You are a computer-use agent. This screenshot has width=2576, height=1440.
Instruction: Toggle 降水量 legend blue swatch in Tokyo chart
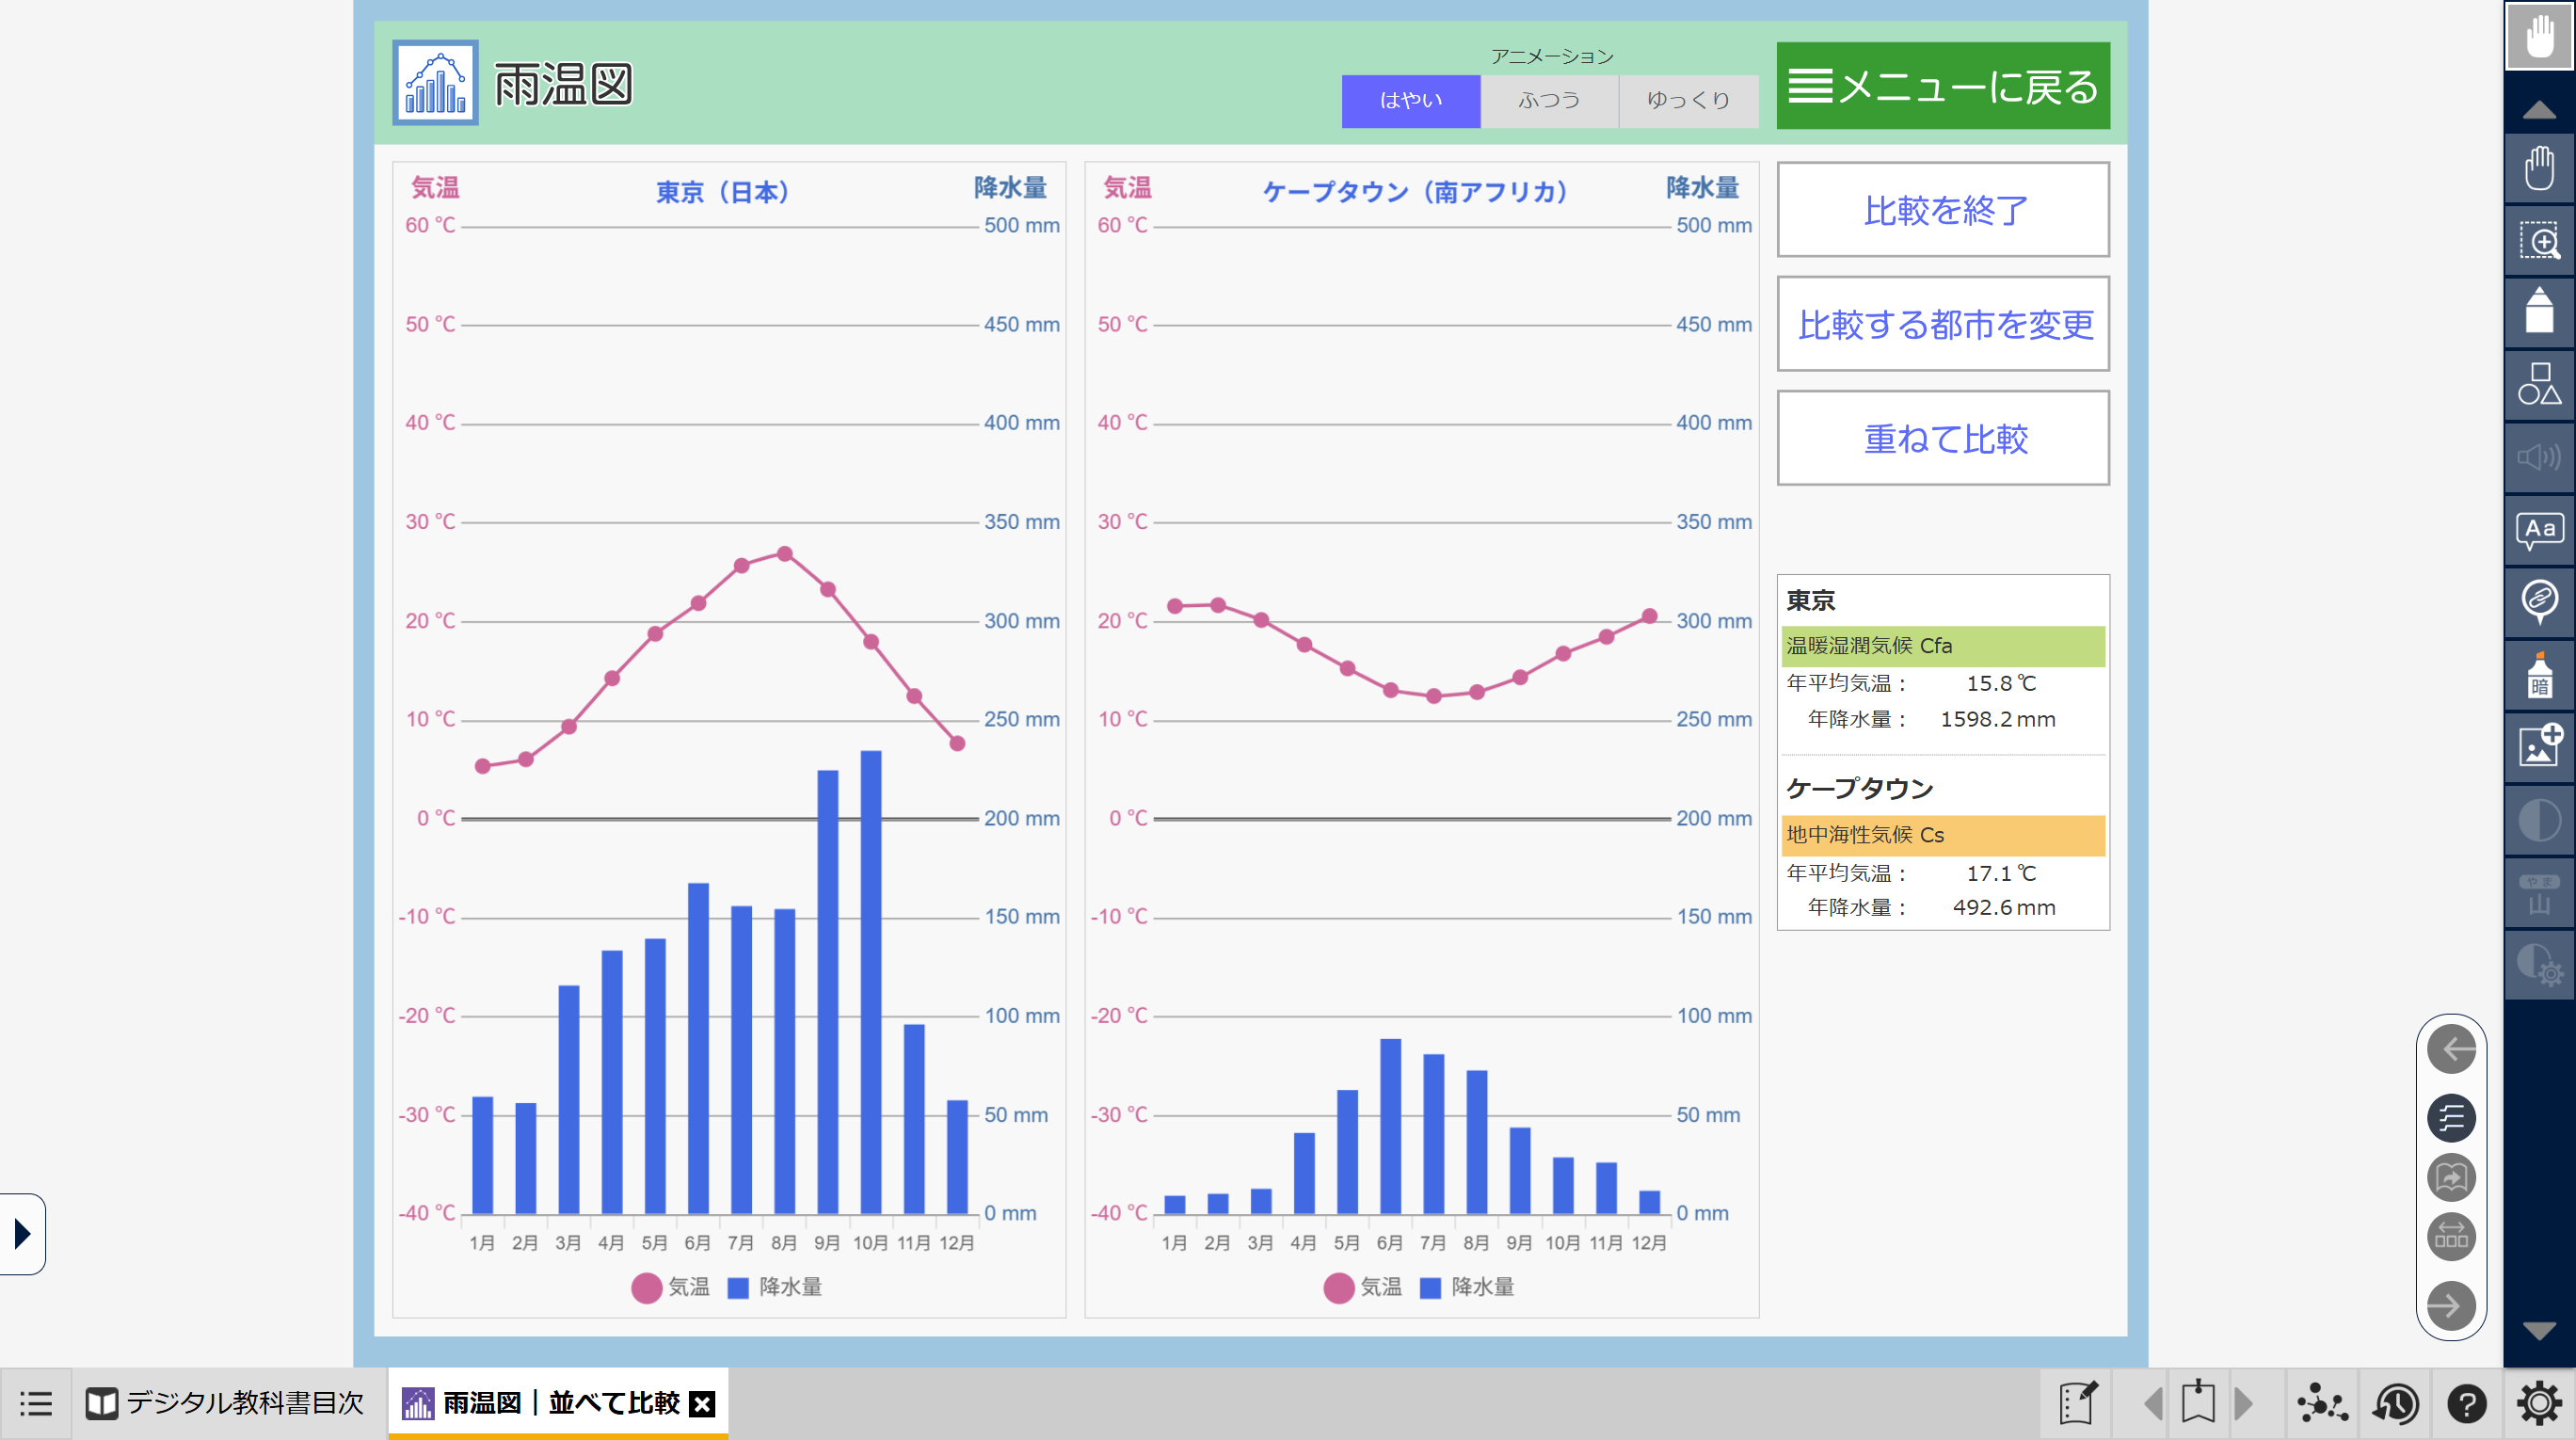tap(738, 1288)
